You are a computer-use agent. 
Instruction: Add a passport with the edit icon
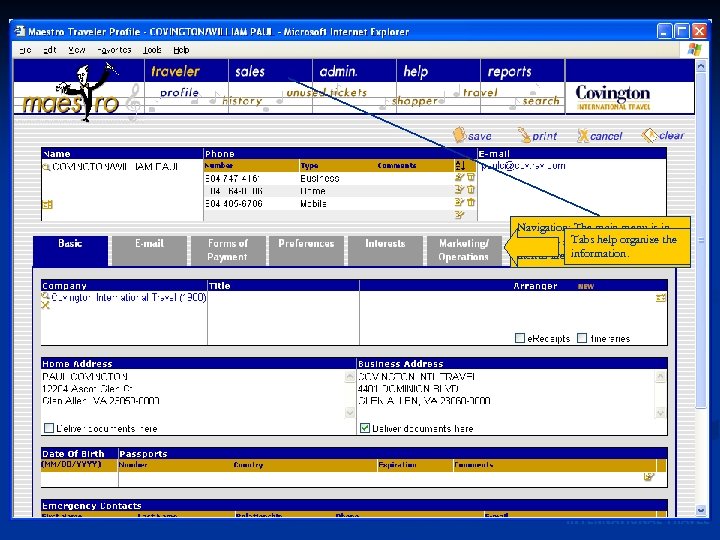pos(649,477)
